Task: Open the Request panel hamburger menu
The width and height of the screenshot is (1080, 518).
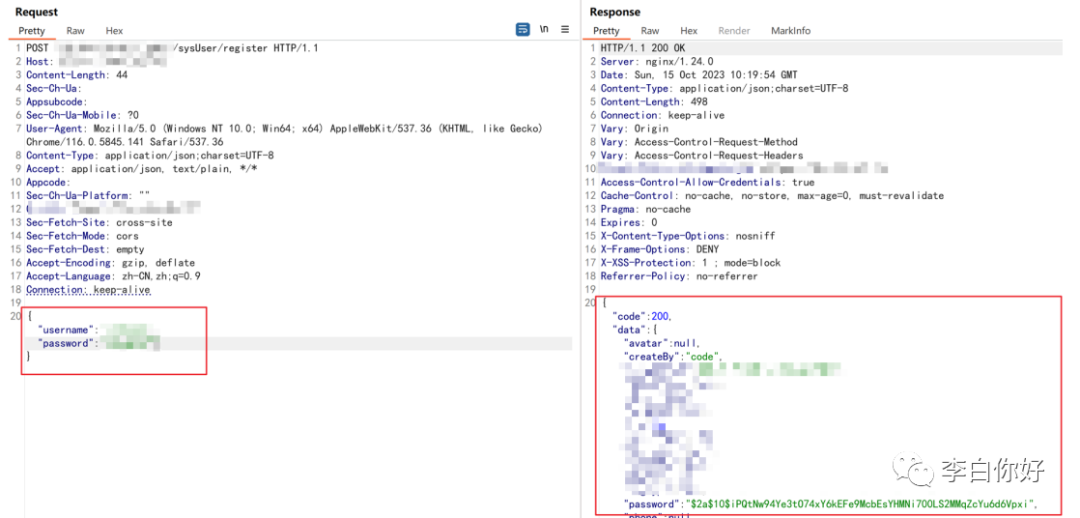Action: (x=565, y=30)
